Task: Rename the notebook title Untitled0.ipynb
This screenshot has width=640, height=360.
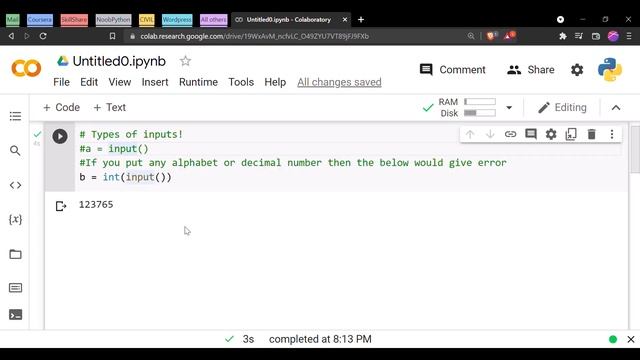Action: [119, 61]
